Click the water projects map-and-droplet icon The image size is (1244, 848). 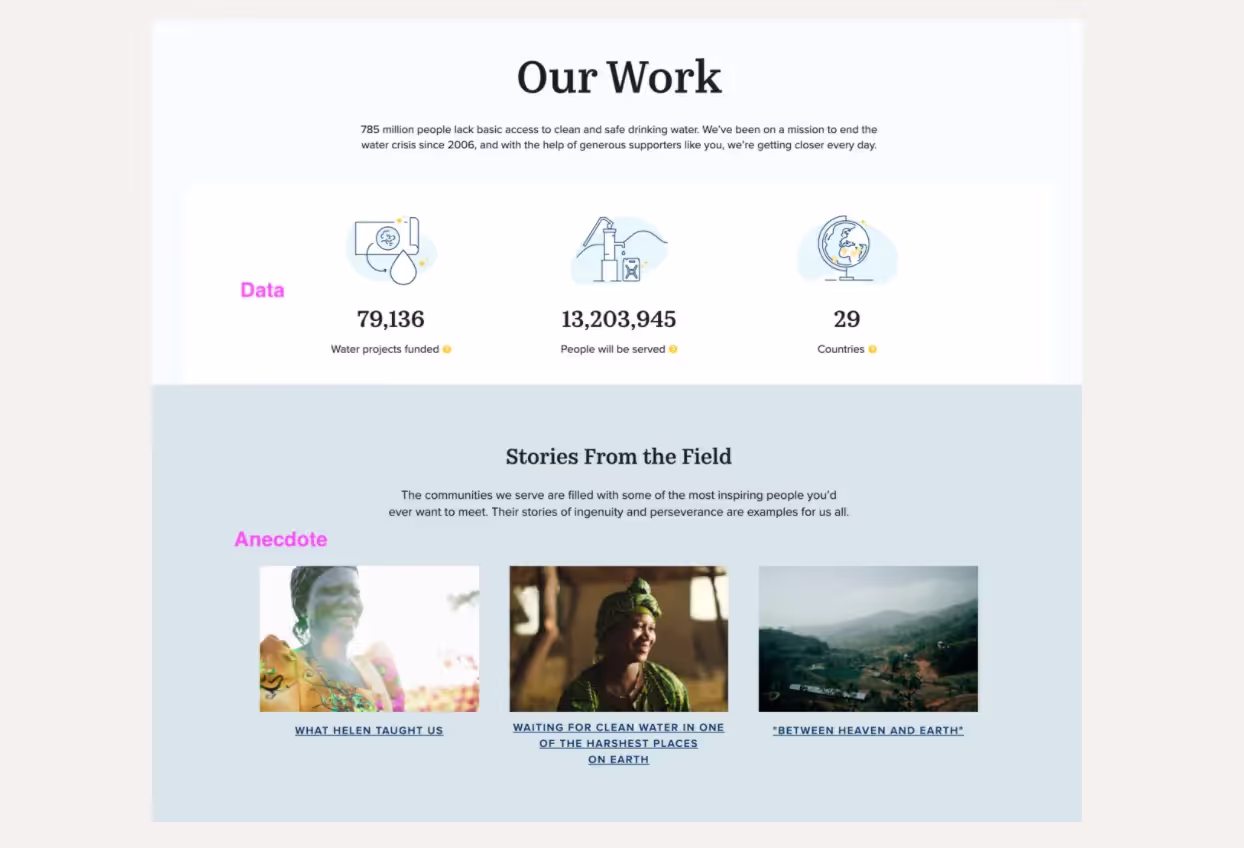click(x=391, y=250)
